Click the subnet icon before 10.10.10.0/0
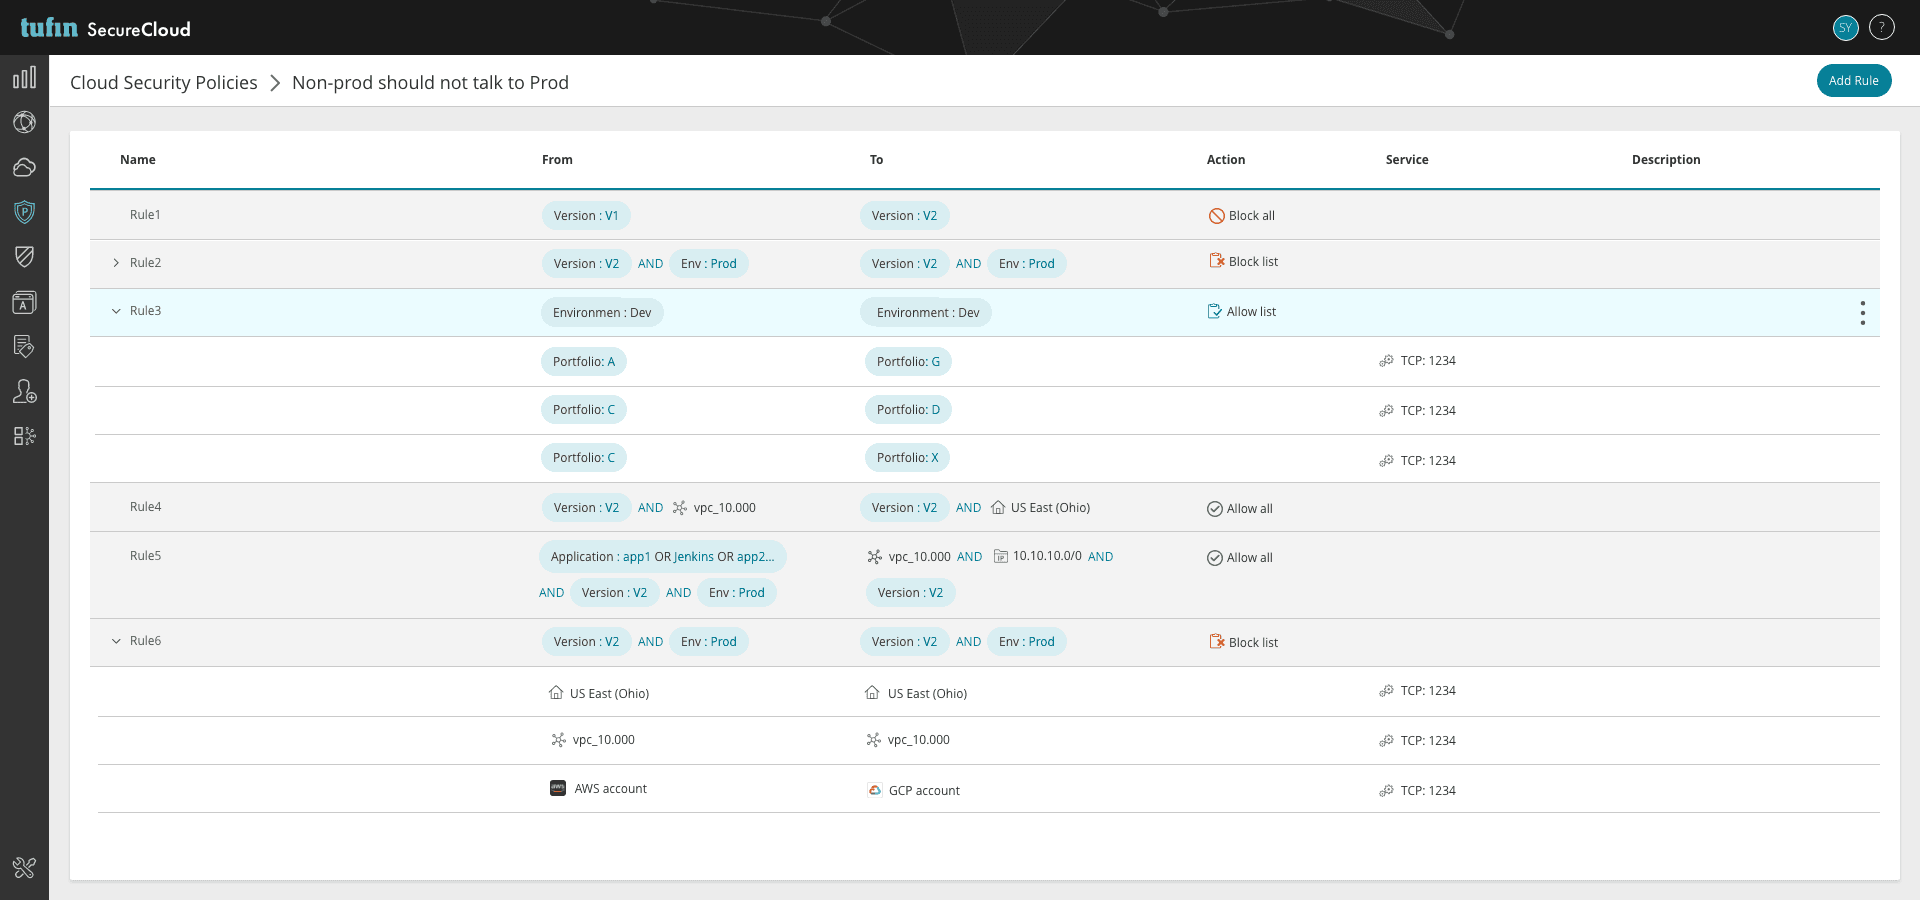Screen dimensions: 1920x900 click(1001, 556)
